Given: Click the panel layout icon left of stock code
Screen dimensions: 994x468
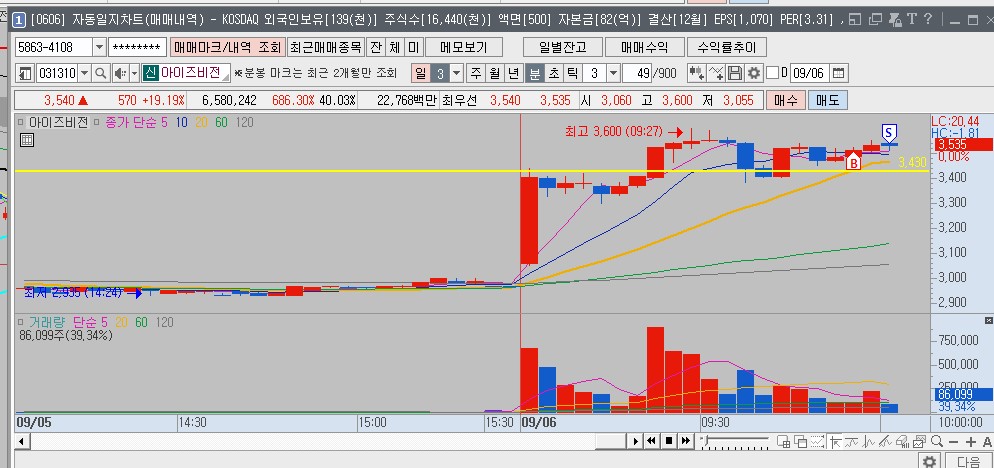Looking at the screenshot, I should 25,74.
